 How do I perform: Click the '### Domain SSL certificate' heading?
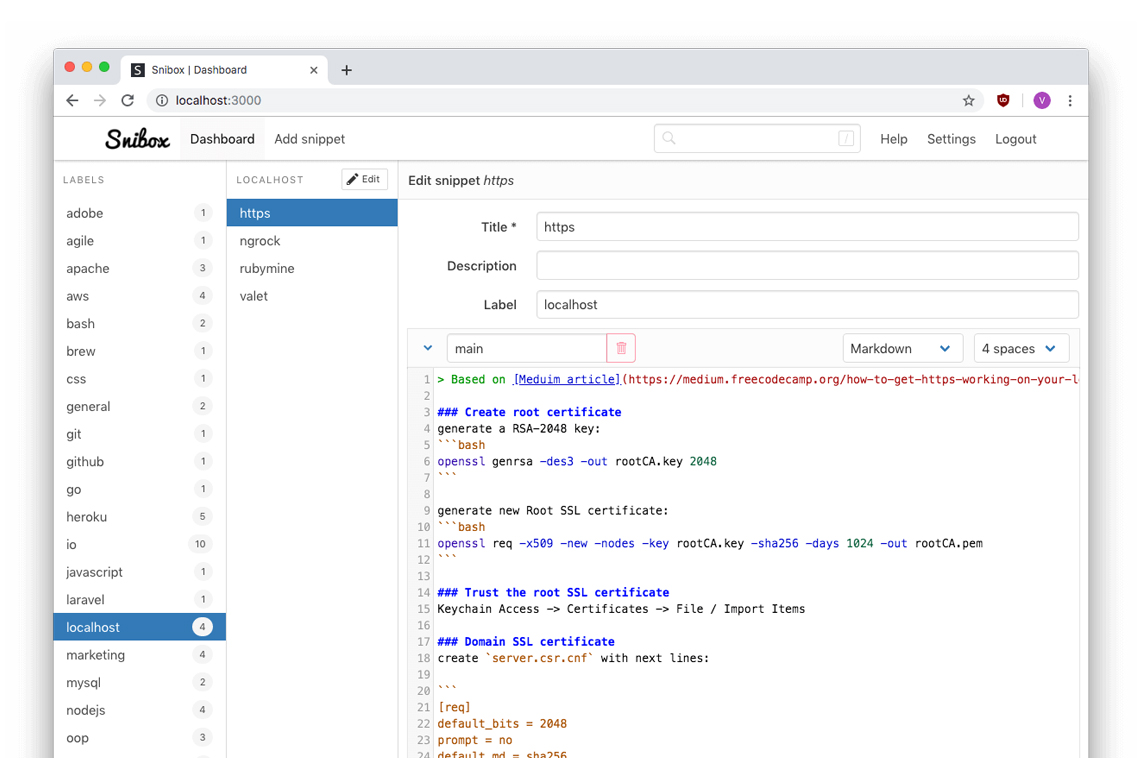point(525,641)
